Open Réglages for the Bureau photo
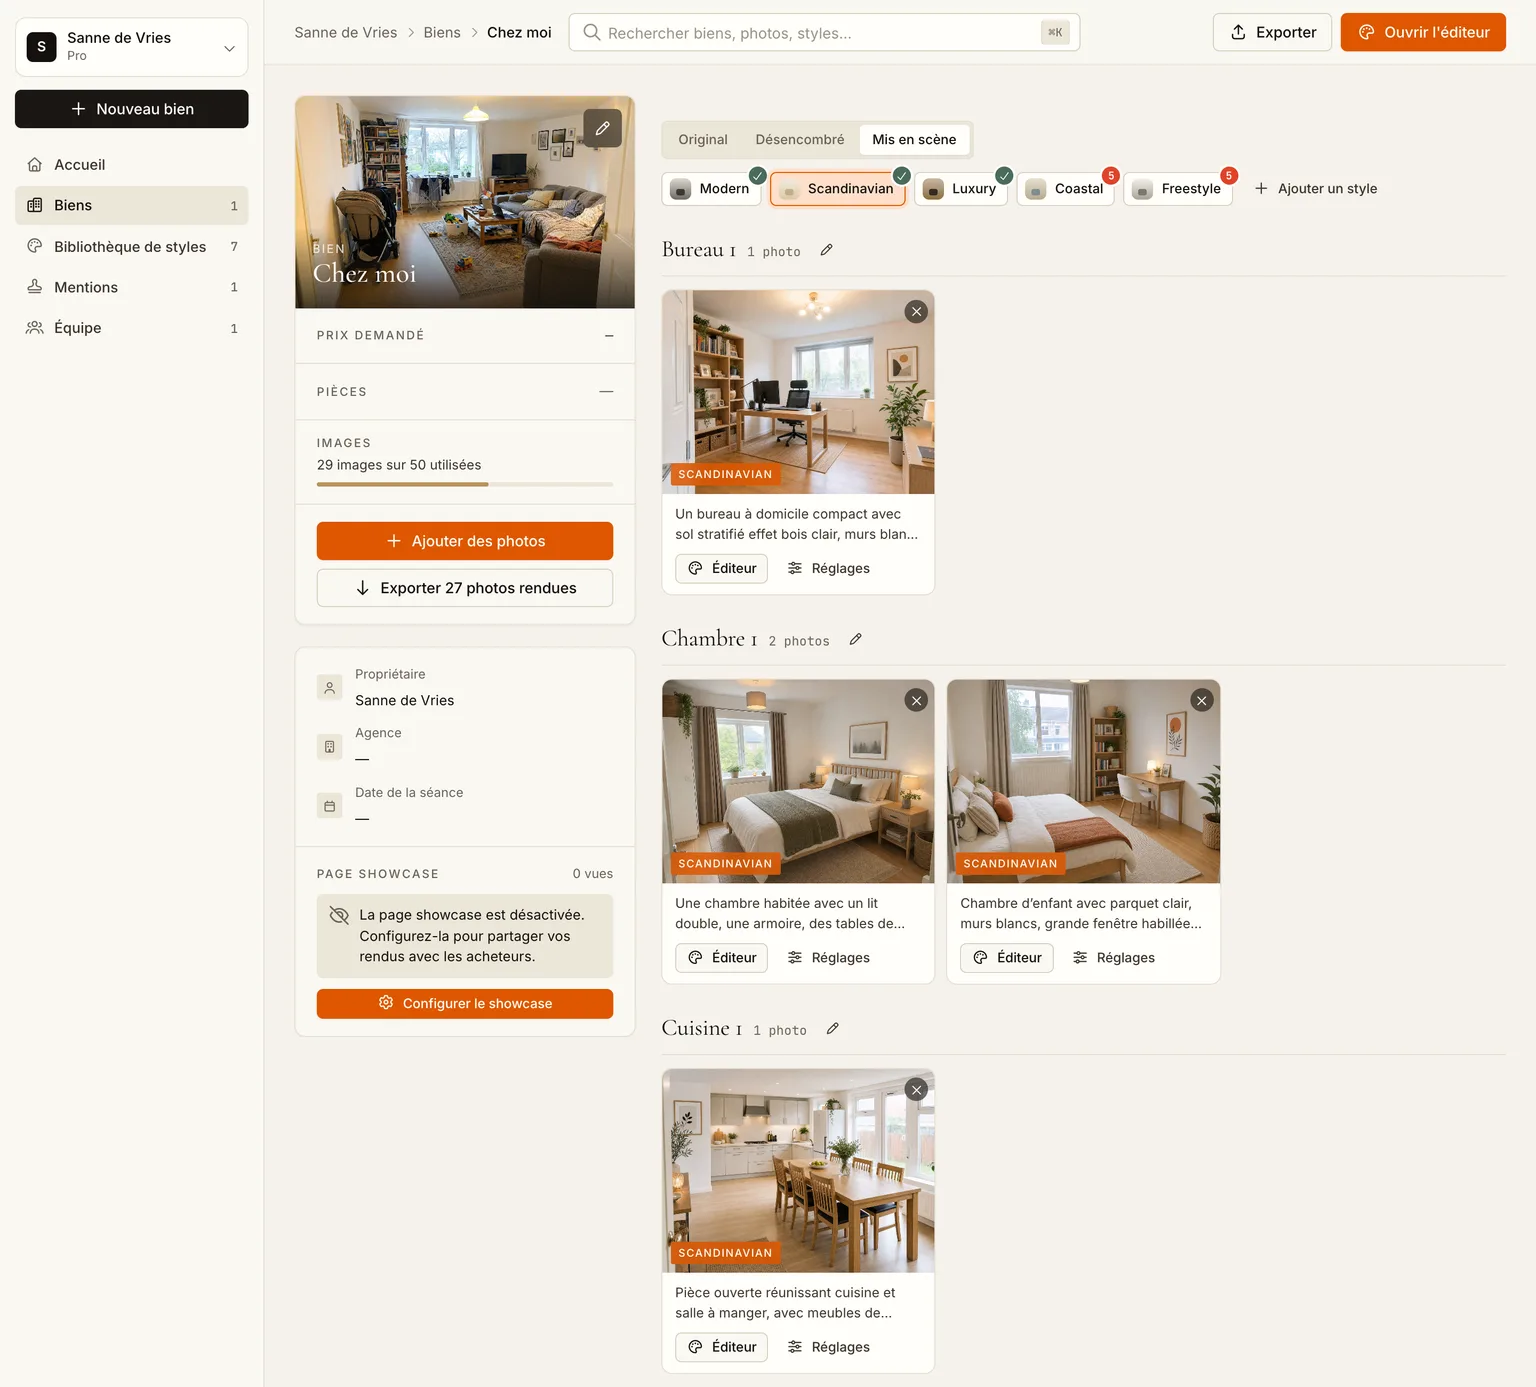1536x1387 pixels. point(829,568)
